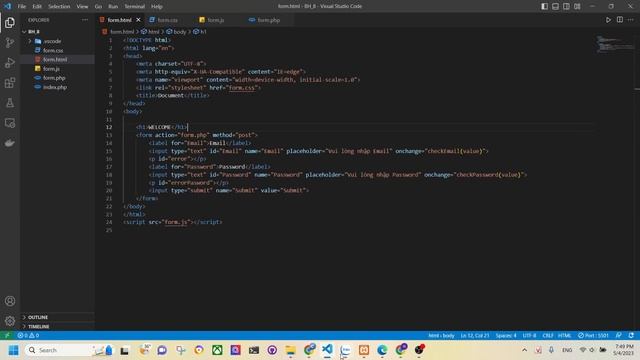Viewport: 640px width, 360px height.
Task: Open the View menu
Action: click(82, 6)
